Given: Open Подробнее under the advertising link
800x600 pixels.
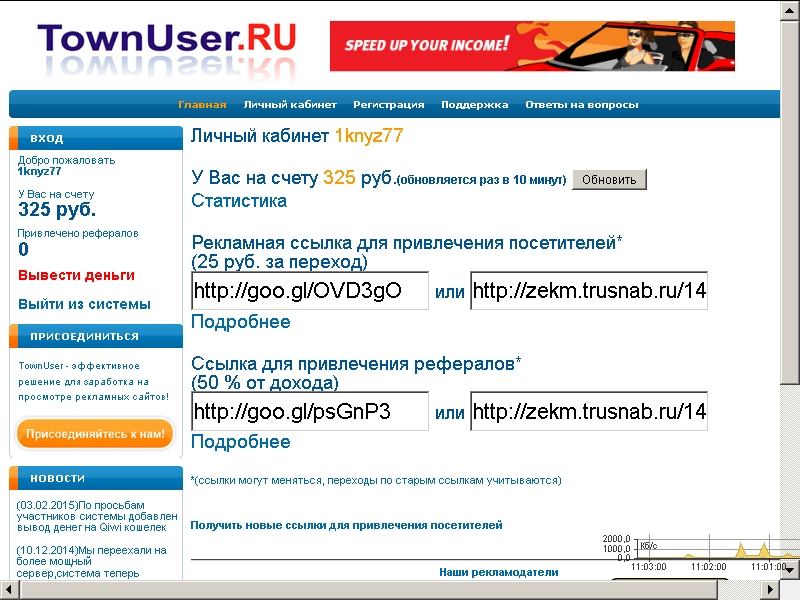Looking at the screenshot, I should [x=240, y=322].
